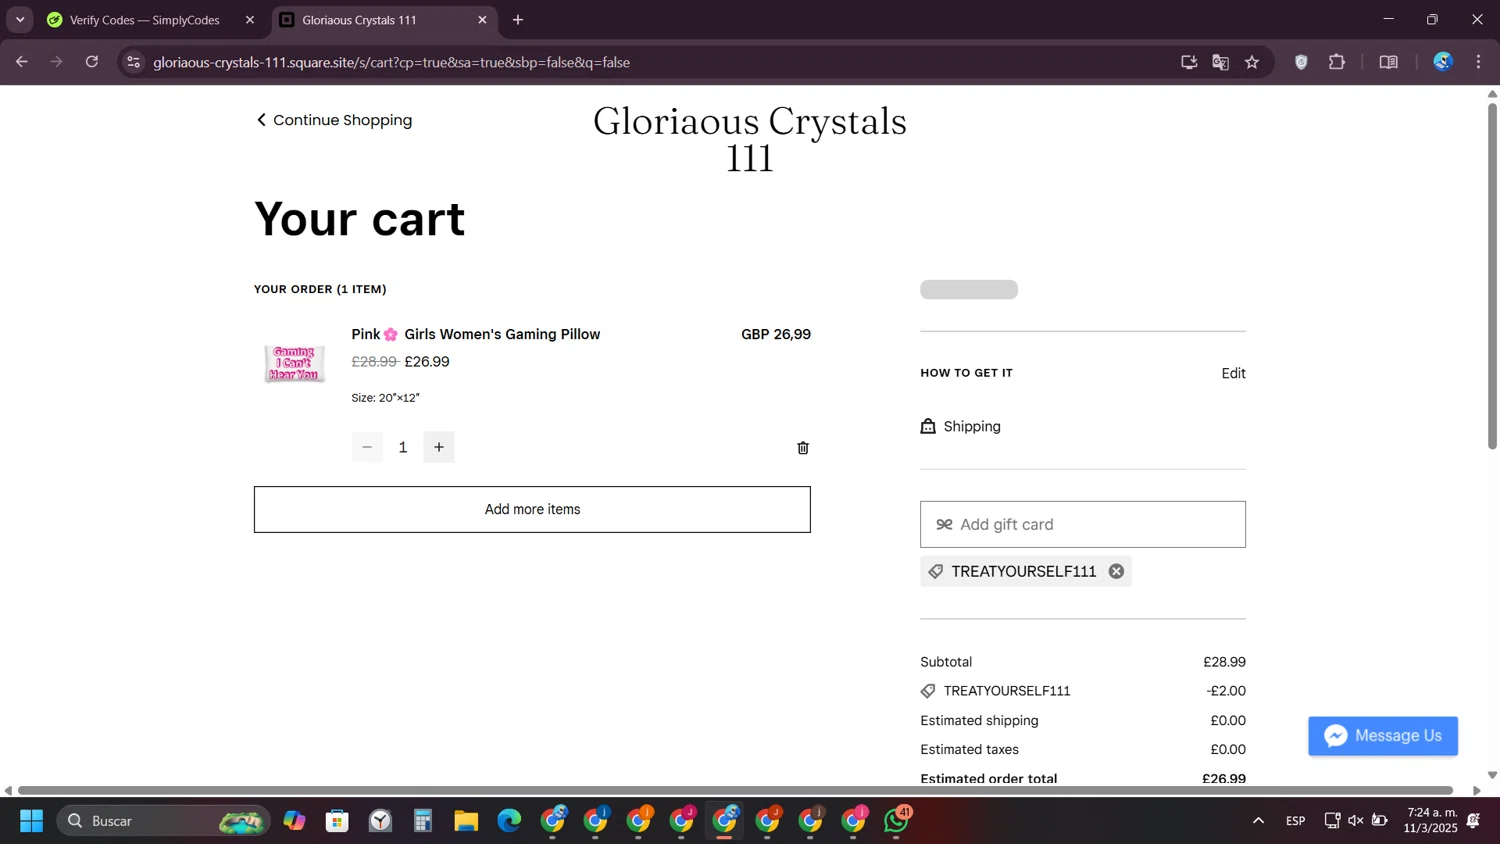This screenshot has width=1500, height=844.
Task: Delete the Gaming Pillow using trash icon
Action: point(803,448)
